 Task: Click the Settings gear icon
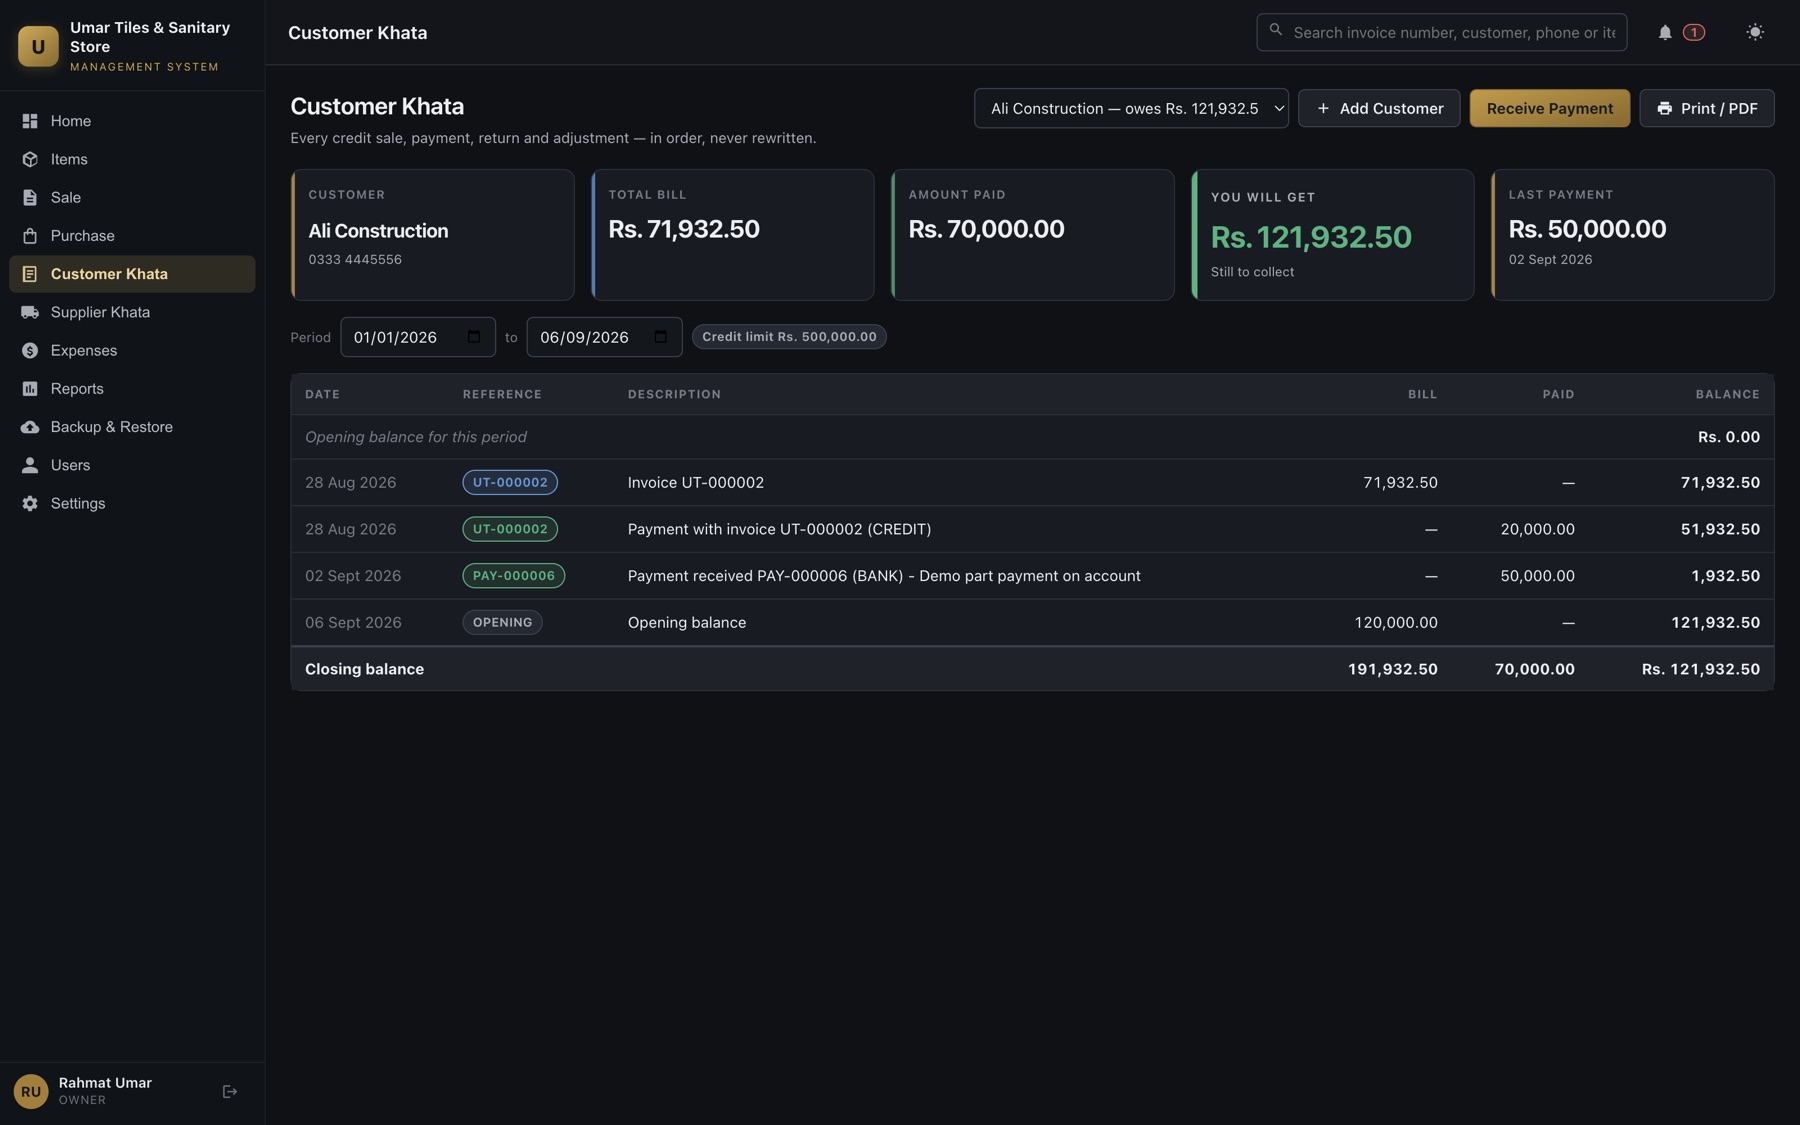pyautogui.click(x=30, y=503)
